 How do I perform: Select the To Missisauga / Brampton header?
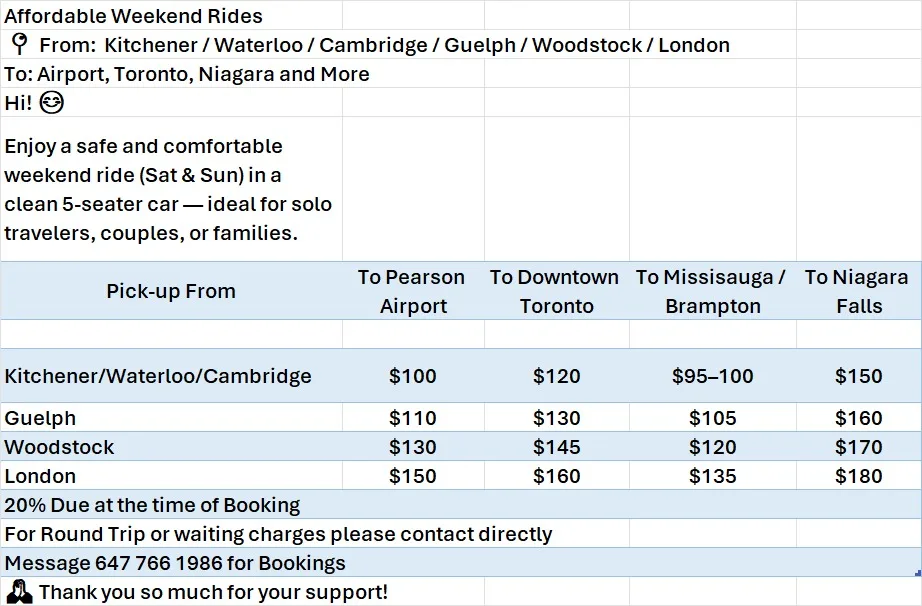pos(713,291)
